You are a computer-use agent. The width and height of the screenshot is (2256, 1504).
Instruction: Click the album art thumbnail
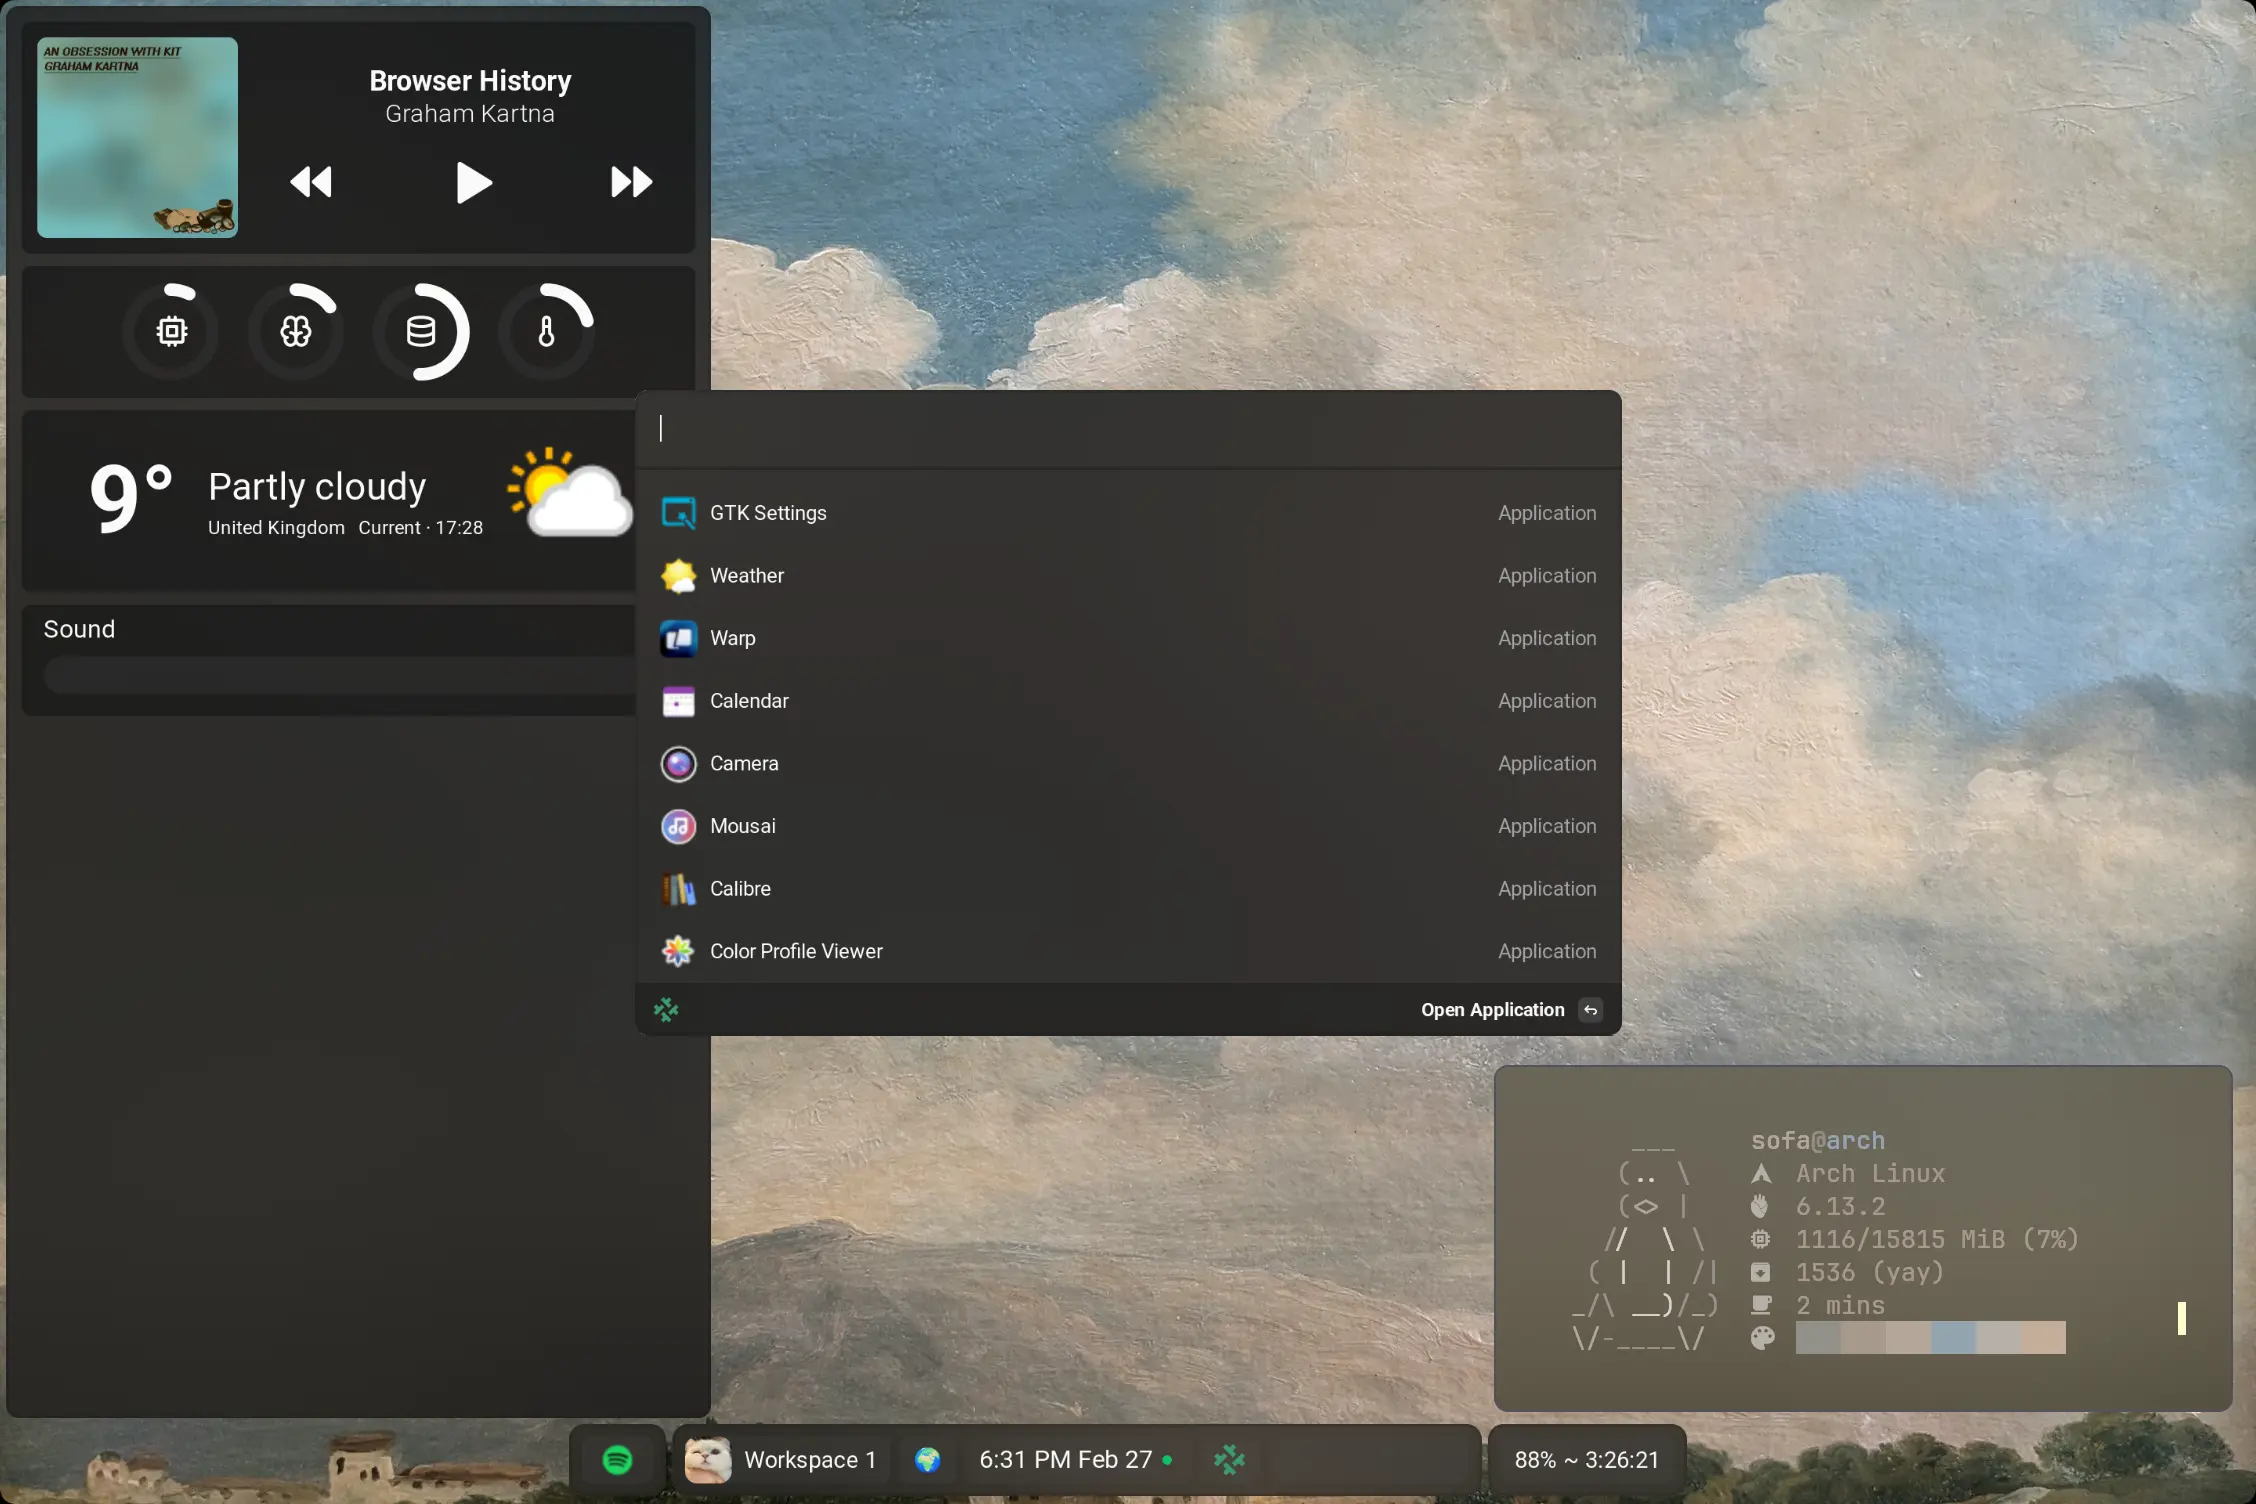[138, 138]
